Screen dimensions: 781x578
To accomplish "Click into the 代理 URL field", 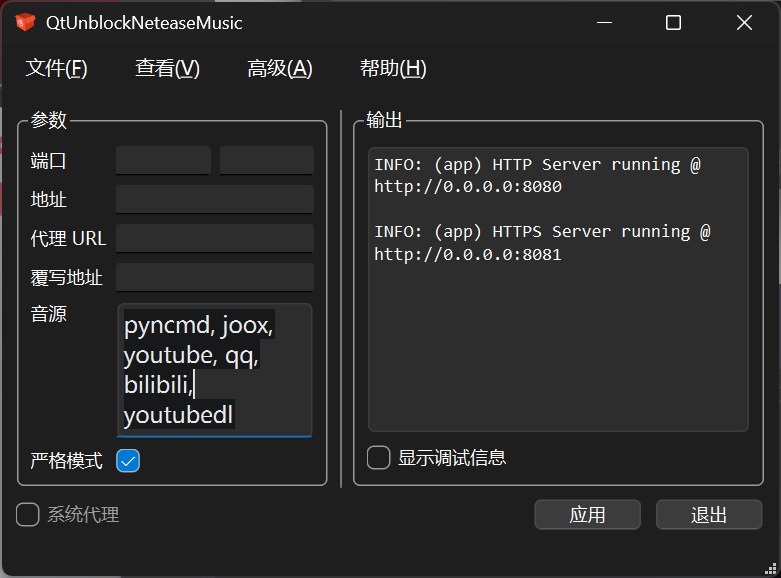I will tap(215, 238).
